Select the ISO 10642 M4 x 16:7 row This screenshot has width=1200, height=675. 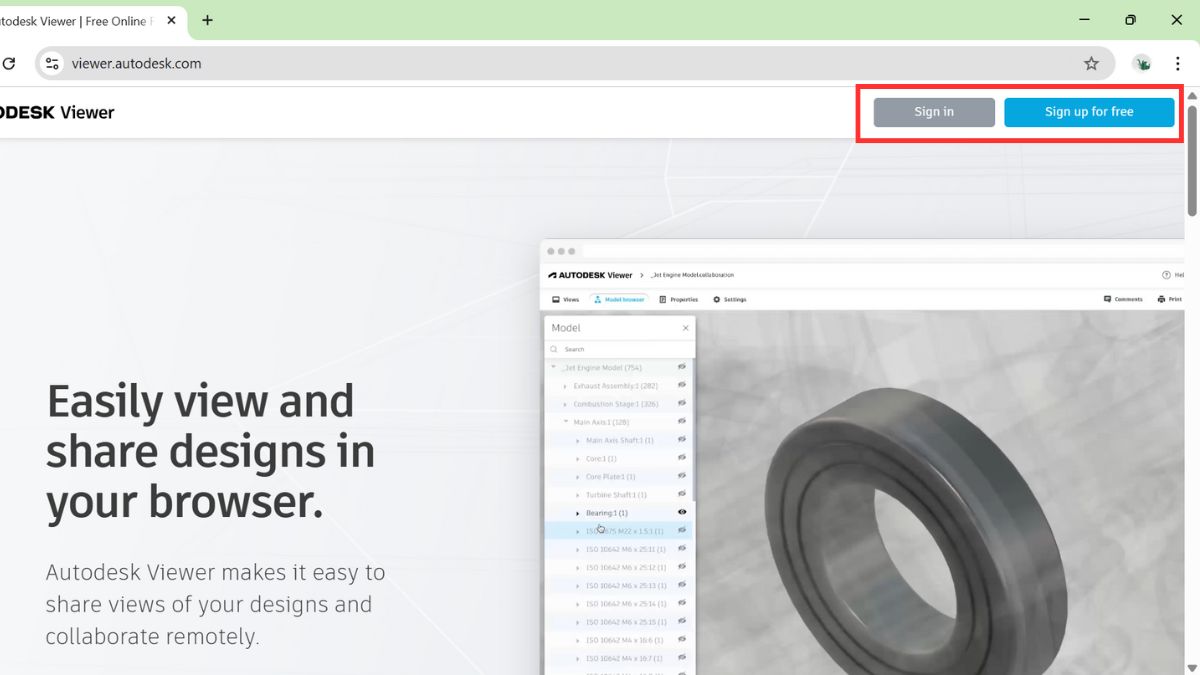(619, 658)
